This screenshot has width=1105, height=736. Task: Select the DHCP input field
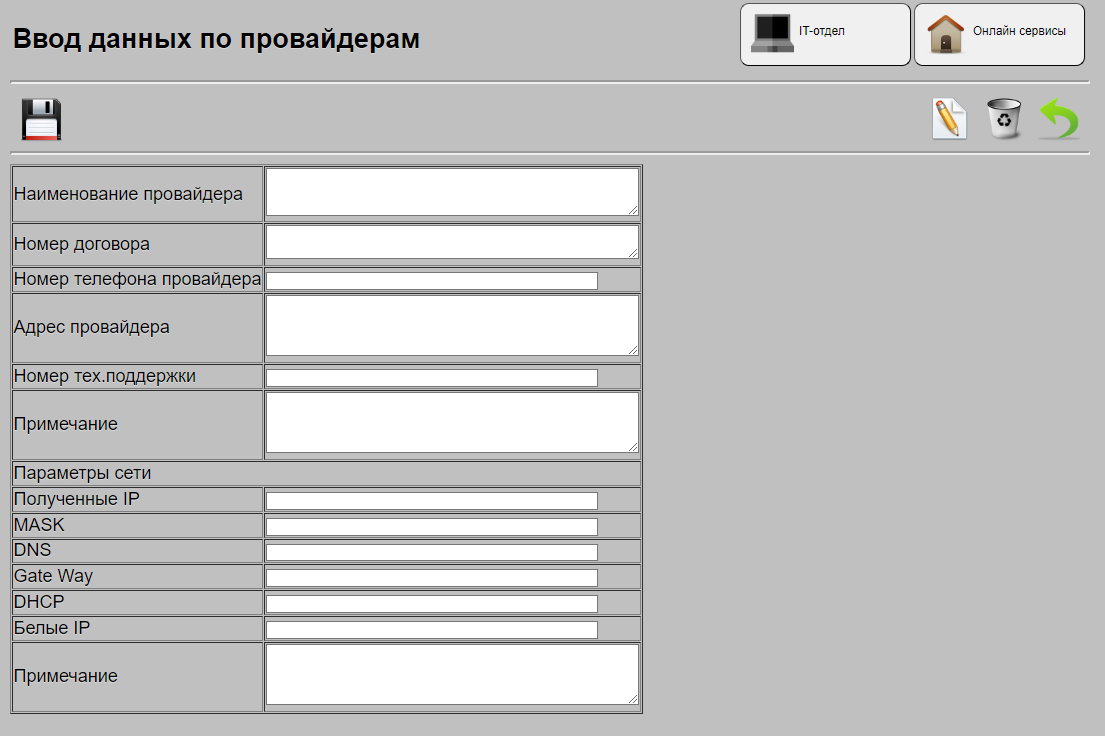[430, 603]
